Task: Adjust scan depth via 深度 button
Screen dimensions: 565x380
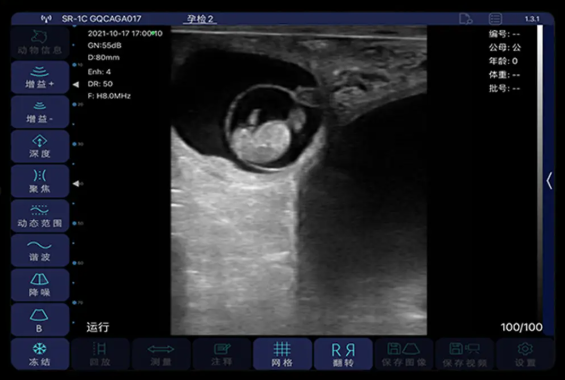Action: (x=40, y=146)
